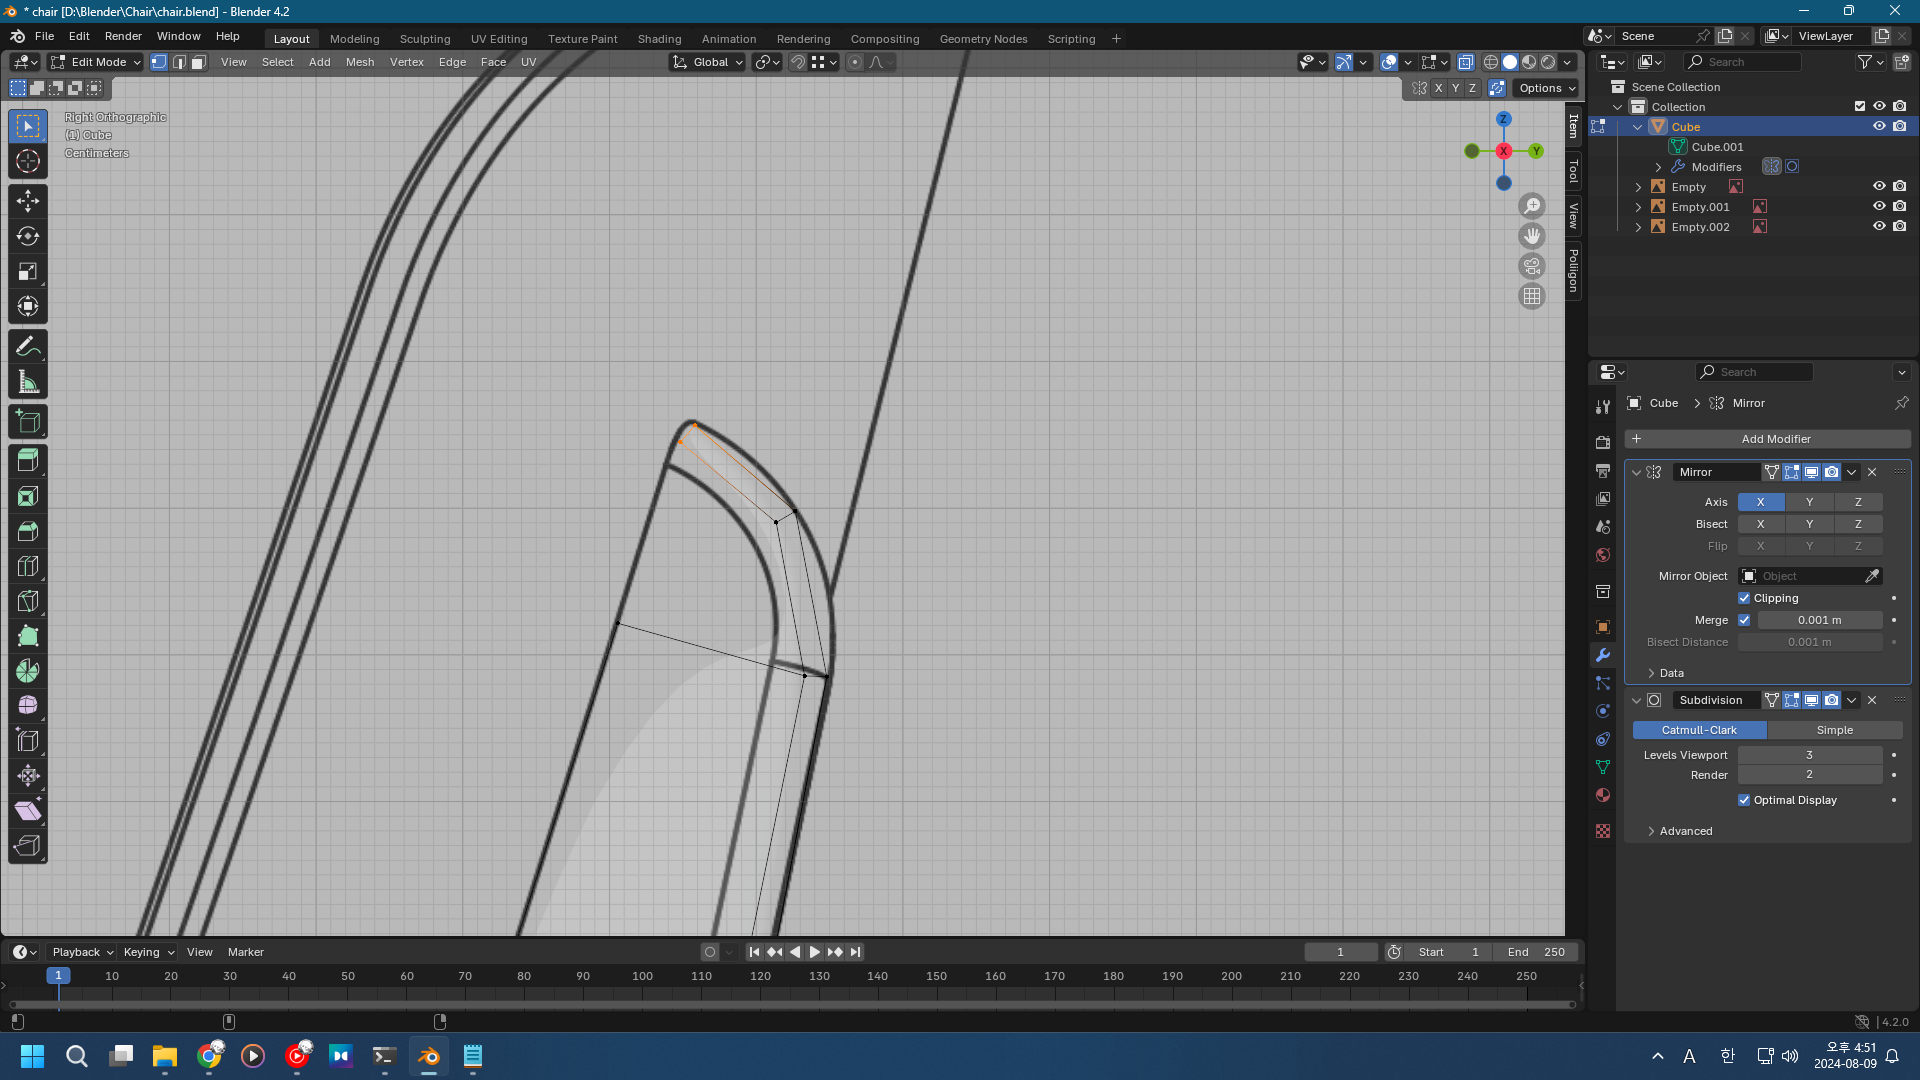Image resolution: width=1920 pixels, height=1080 pixels.
Task: Collapse the Mirror modifier panel
Action: [x=1637, y=472]
